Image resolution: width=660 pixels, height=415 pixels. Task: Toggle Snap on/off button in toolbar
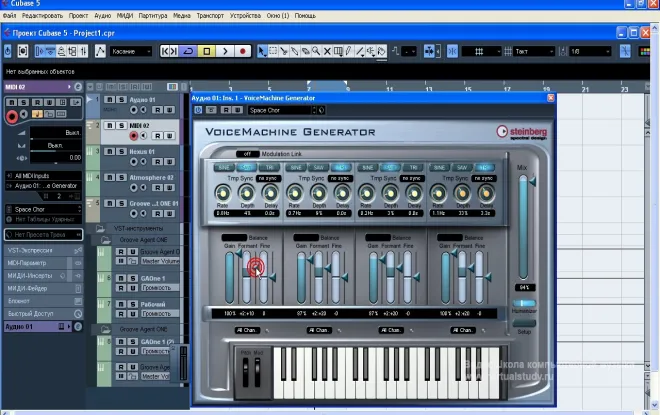[x=452, y=51]
